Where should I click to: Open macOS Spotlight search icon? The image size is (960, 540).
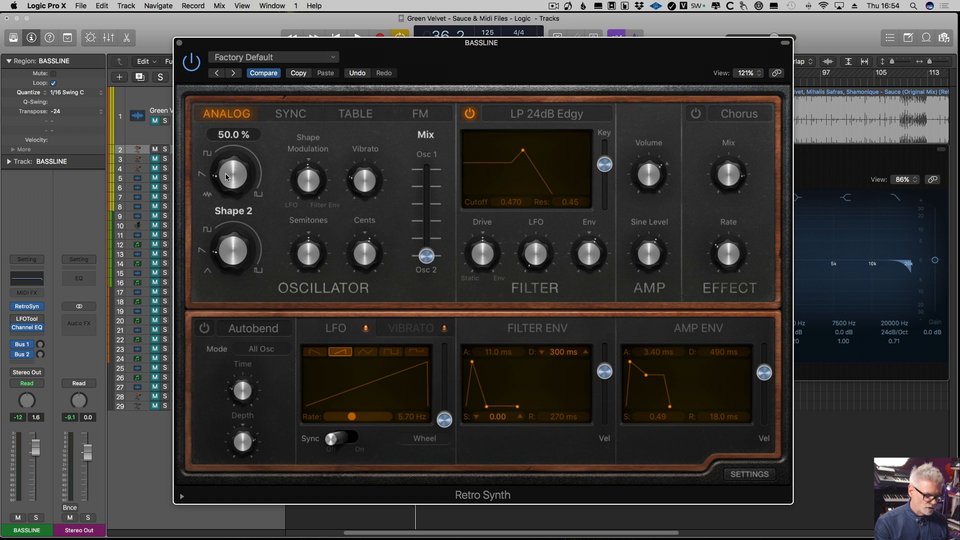pyautogui.click(x=913, y=6)
